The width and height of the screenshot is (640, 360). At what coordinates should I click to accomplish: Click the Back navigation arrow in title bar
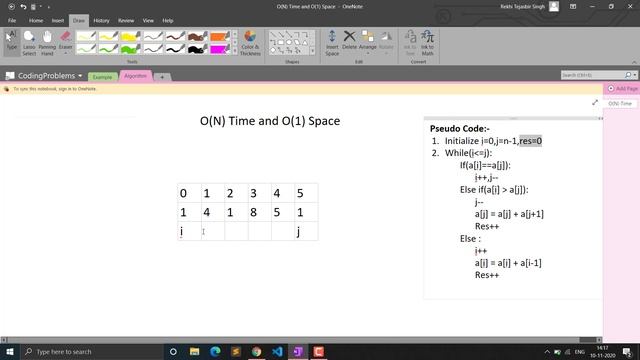[x=11, y=7]
